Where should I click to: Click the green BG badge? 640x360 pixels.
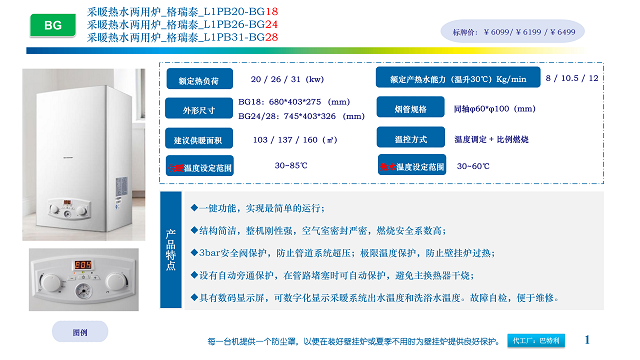click(x=53, y=25)
